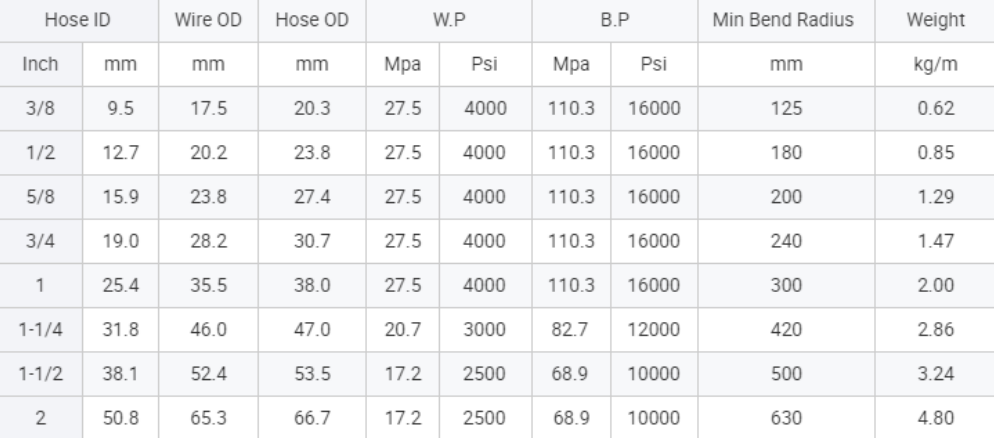Click the 82.7 Mpa burst pressure cell
Screen dimensions: 994x438
coord(571,330)
